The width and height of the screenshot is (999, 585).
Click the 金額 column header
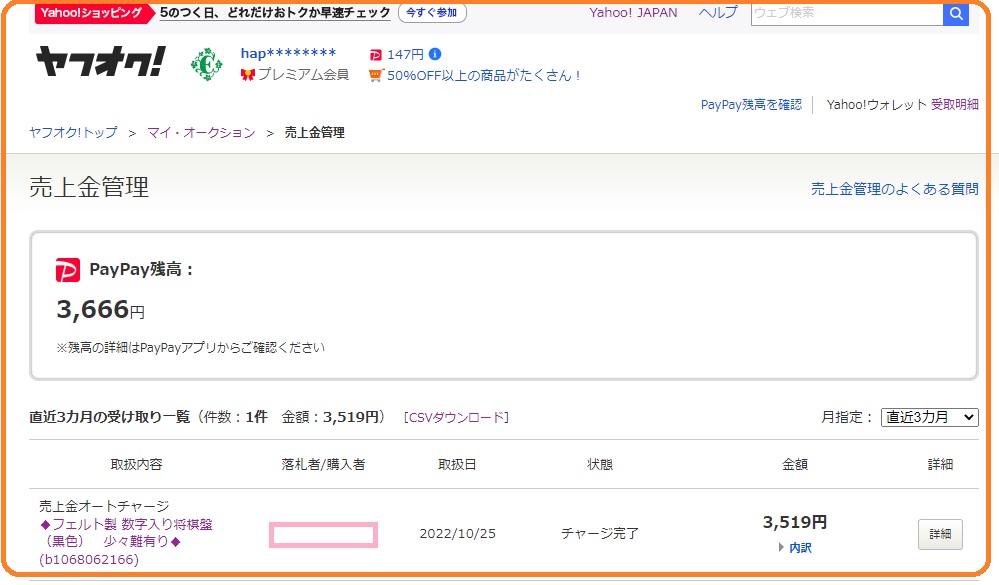(x=795, y=465)
